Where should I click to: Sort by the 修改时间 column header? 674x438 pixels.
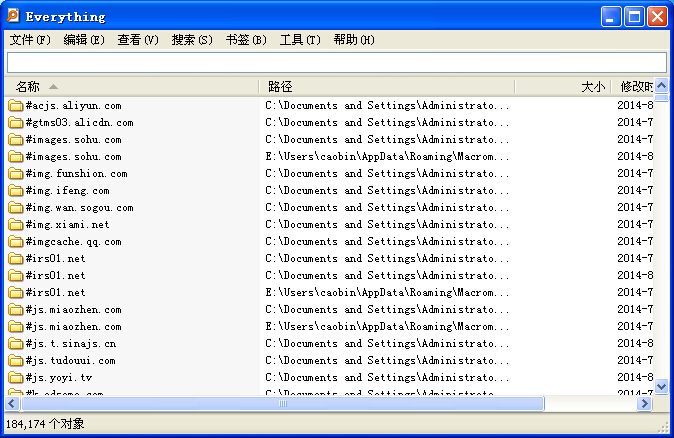pos(632,87)
